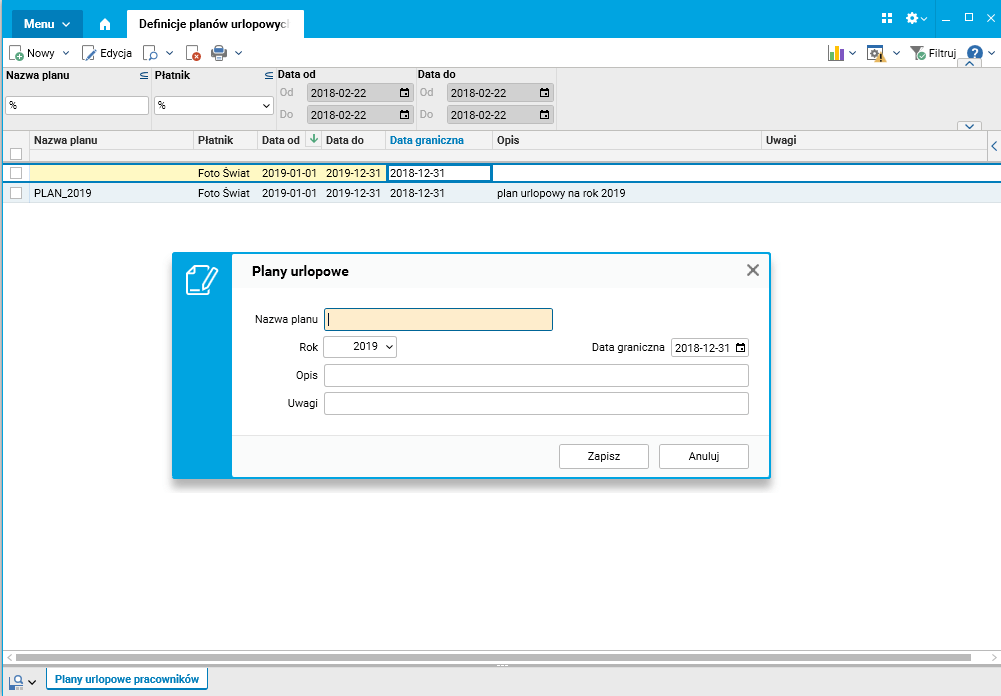Save with the Zapisz button

(x=604, y=457)
